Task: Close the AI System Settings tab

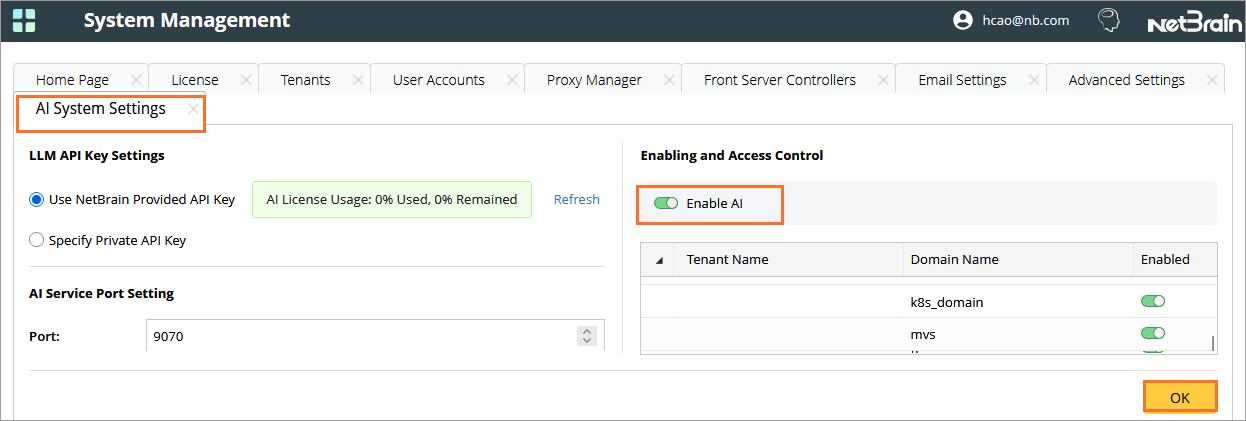Action: pos(193,110)
